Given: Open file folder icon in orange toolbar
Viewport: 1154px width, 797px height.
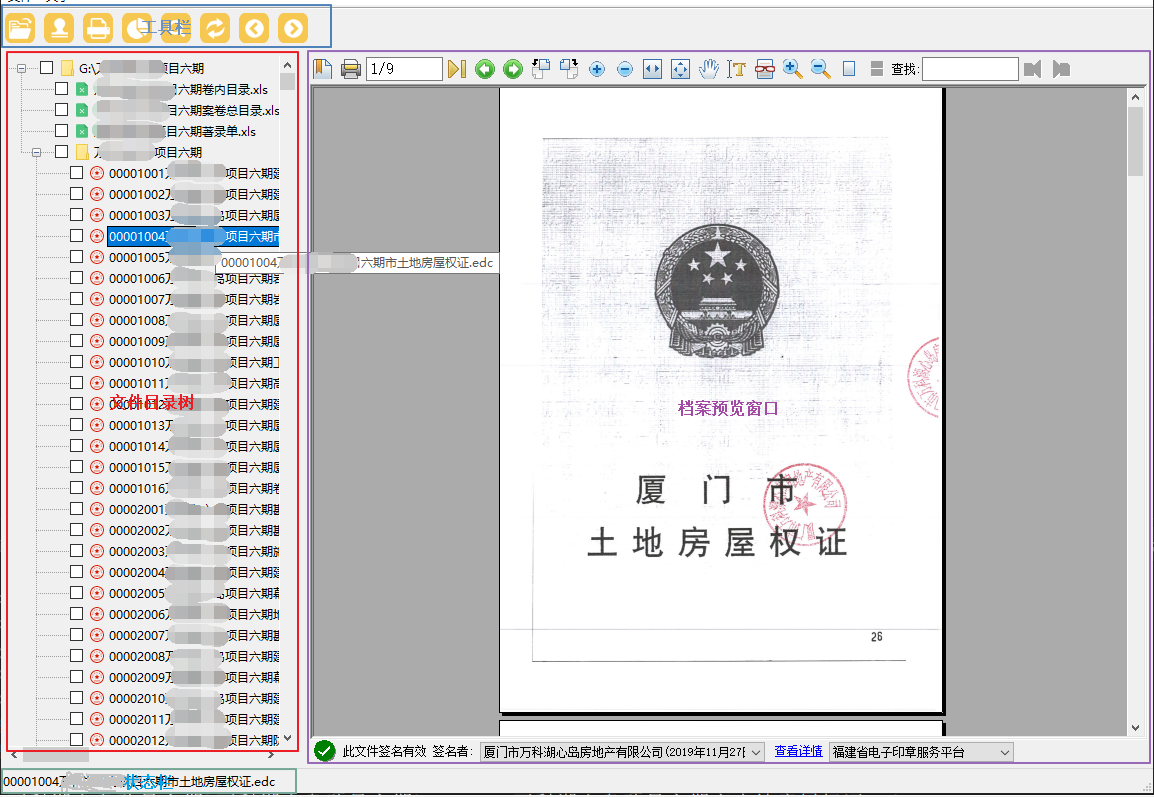Looking at the screenshot, I should point(20,29).
